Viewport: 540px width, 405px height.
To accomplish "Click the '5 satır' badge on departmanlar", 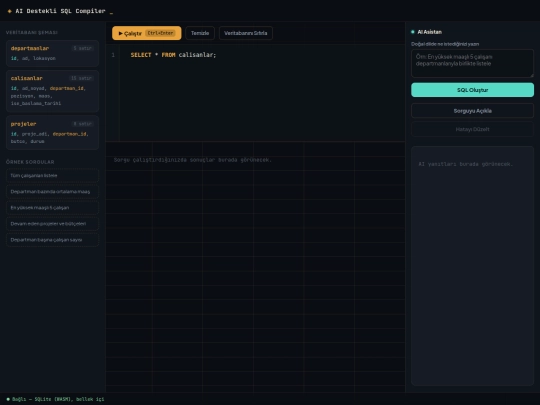I will click(83, 48).
